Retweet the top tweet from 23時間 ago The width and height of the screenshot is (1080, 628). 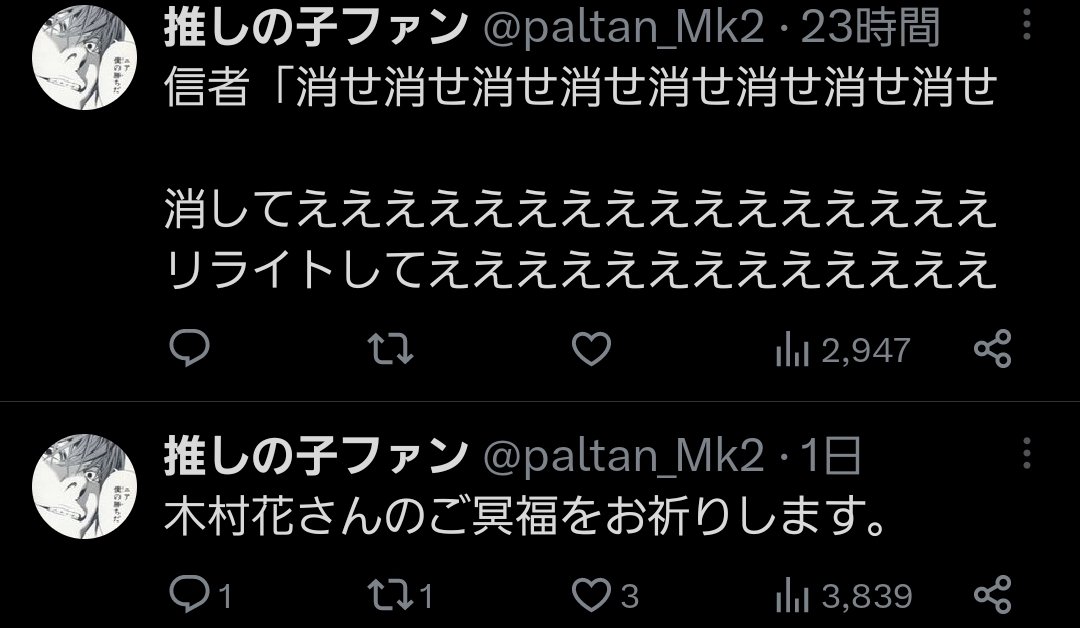tap(391, 348)
